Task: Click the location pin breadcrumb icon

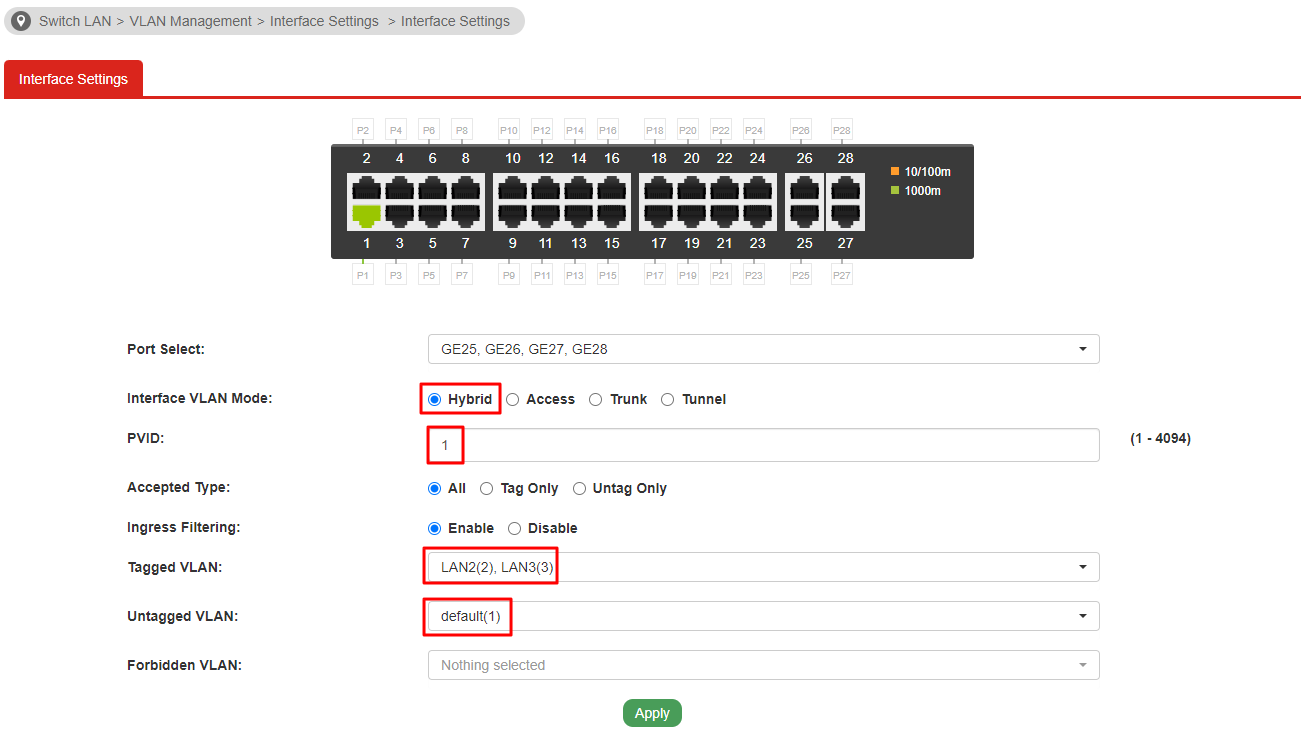Action: (21, 21)
